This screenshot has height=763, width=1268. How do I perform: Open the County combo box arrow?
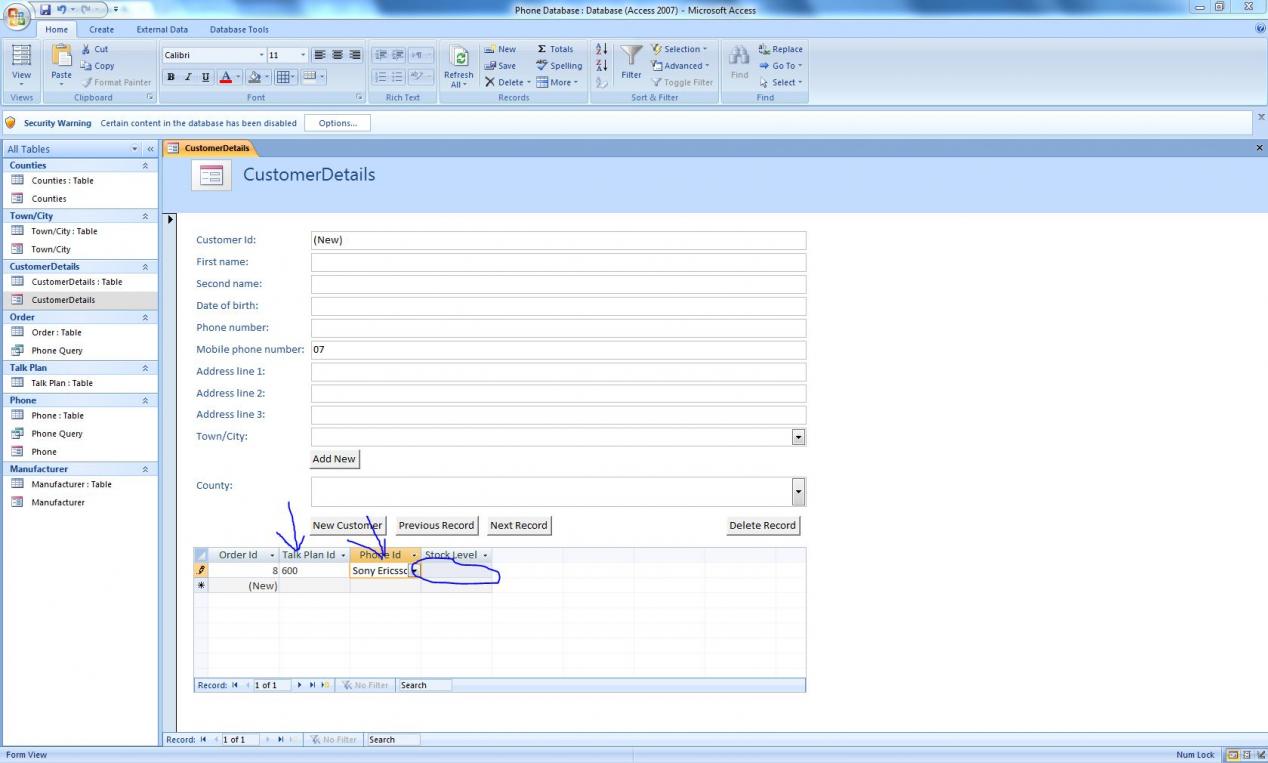point(798,491)
